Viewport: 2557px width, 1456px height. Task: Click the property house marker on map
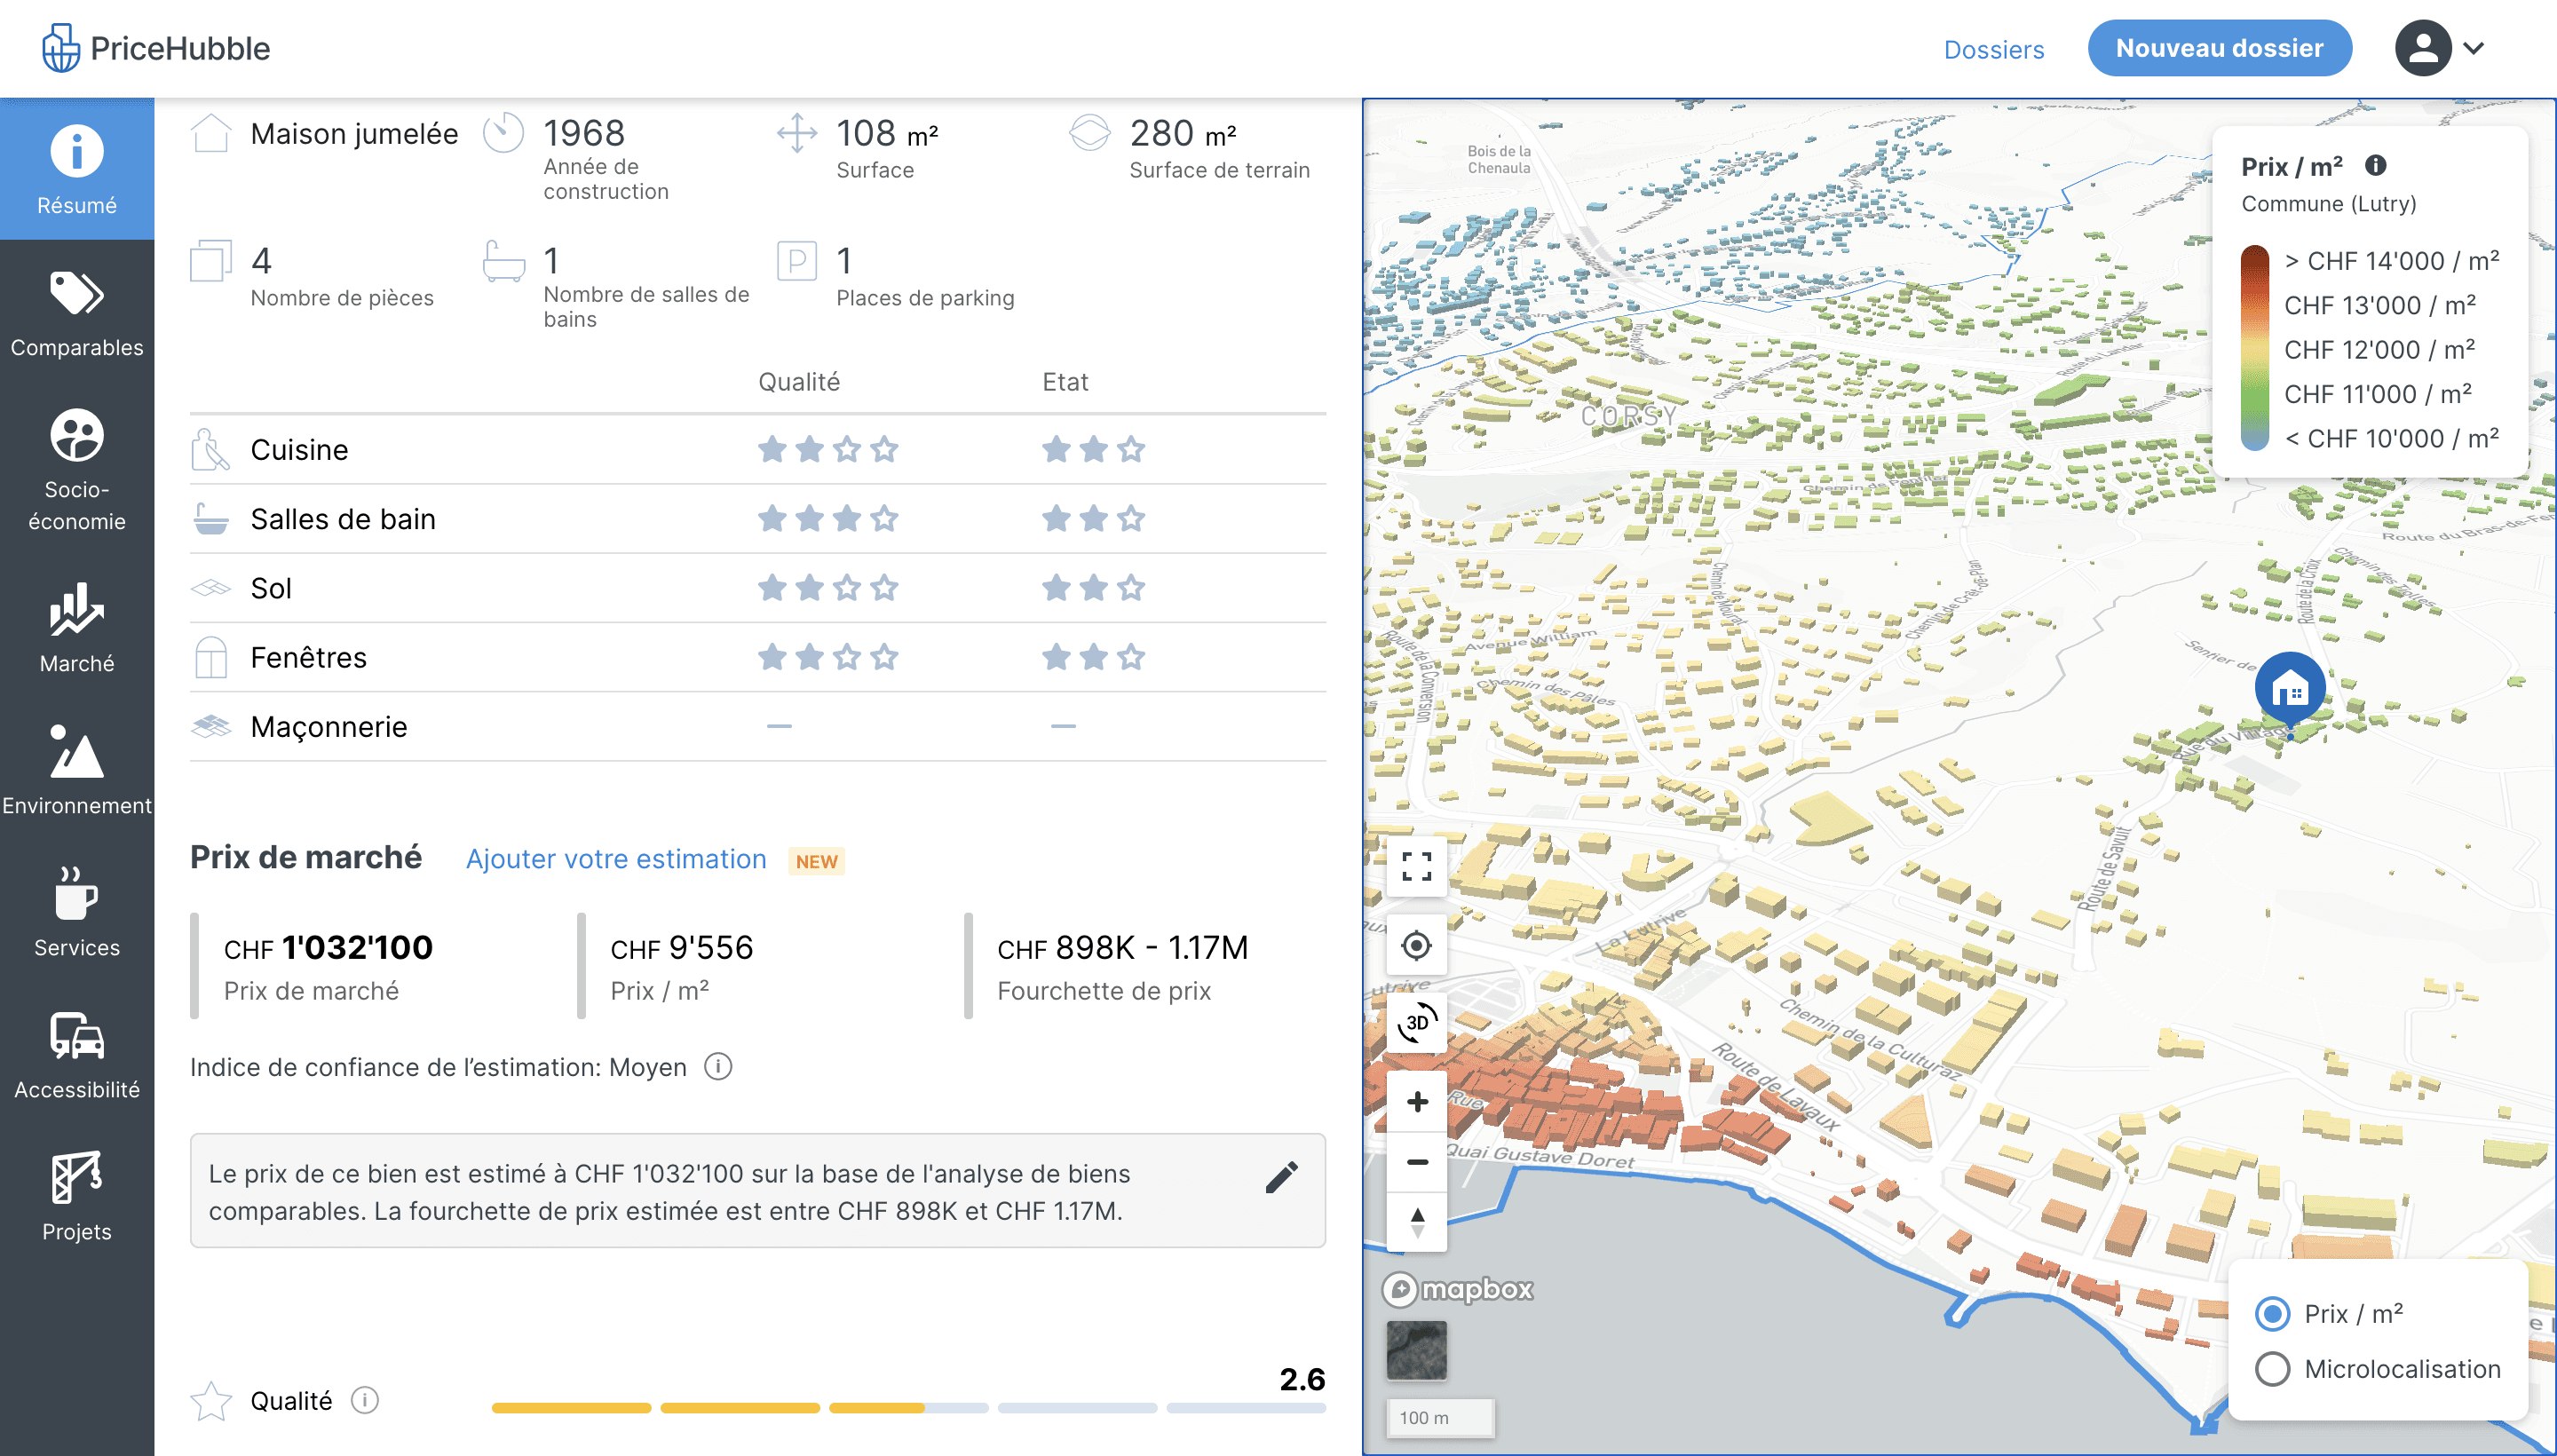coord(2289,688)
